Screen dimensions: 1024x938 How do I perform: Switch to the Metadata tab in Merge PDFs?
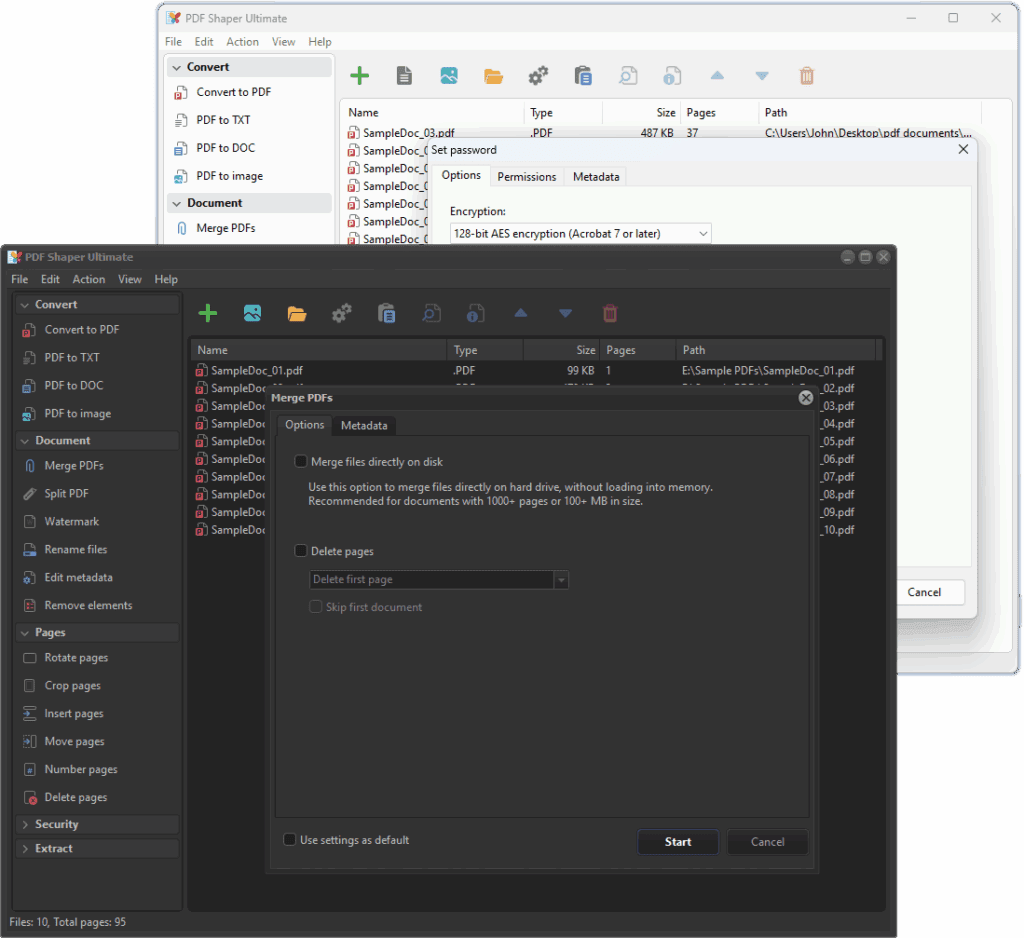(364, 425)
